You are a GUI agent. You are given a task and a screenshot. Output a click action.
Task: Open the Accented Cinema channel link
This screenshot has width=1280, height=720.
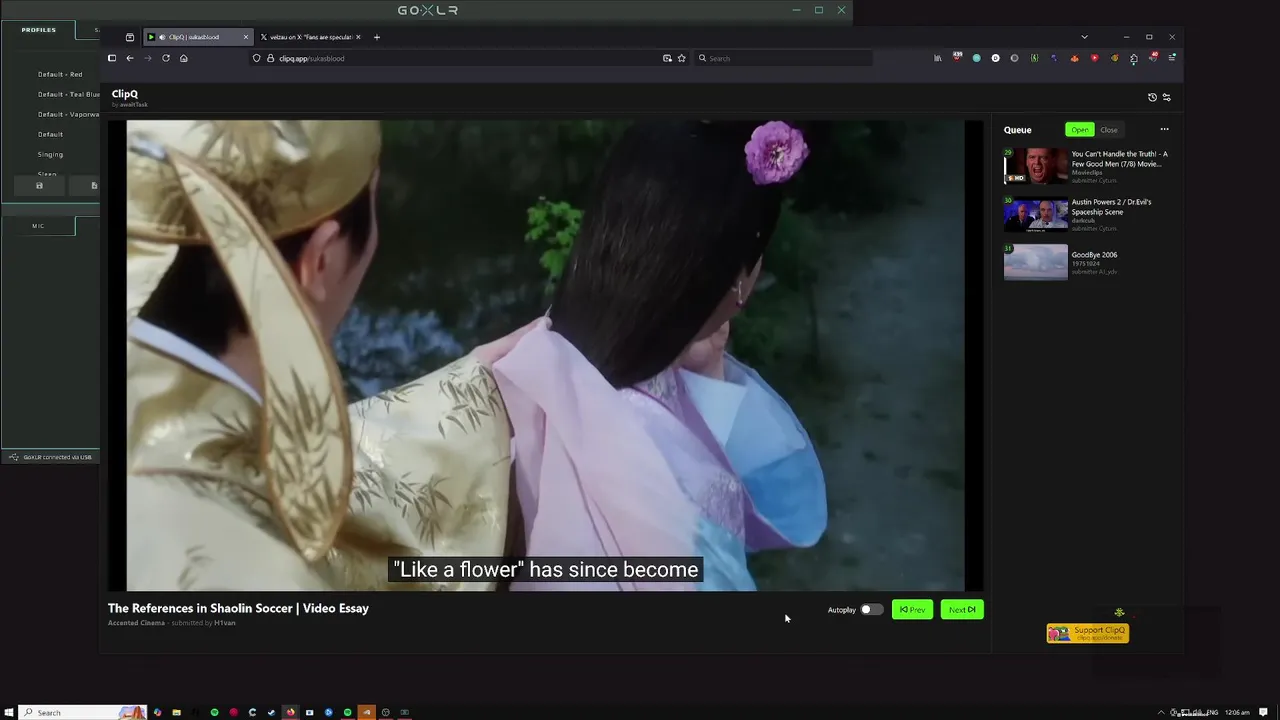(x=136, y=623)
